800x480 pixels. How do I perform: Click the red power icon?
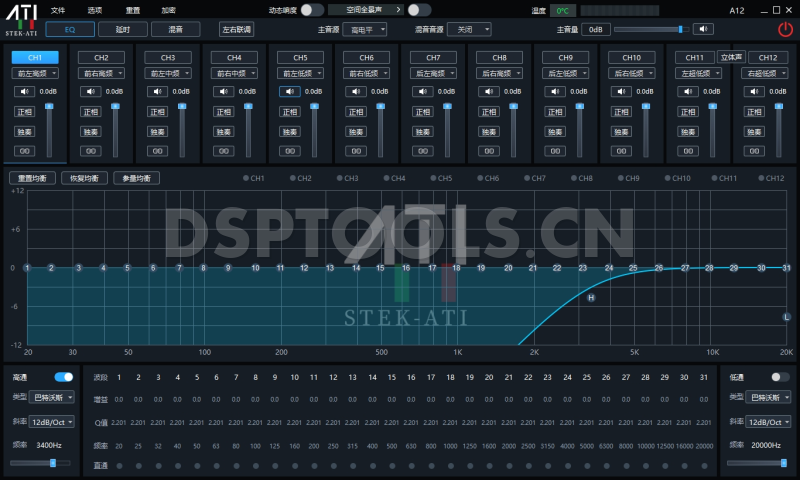[785, 30]
